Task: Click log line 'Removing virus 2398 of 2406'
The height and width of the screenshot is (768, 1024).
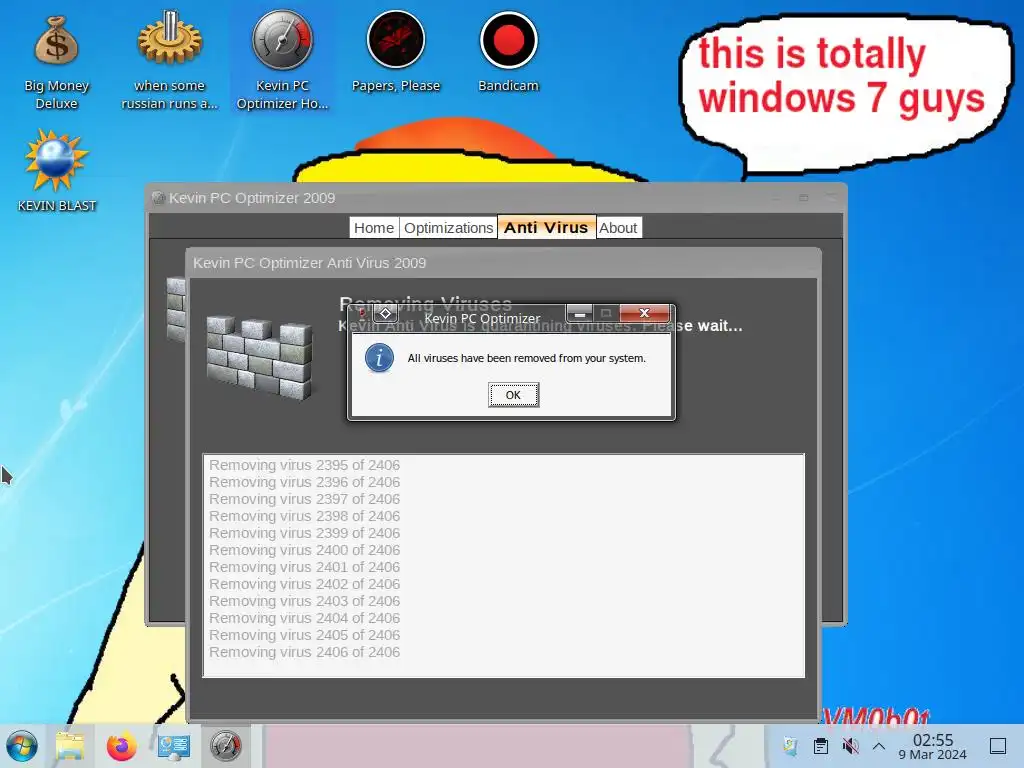Action: coord(304,516)
